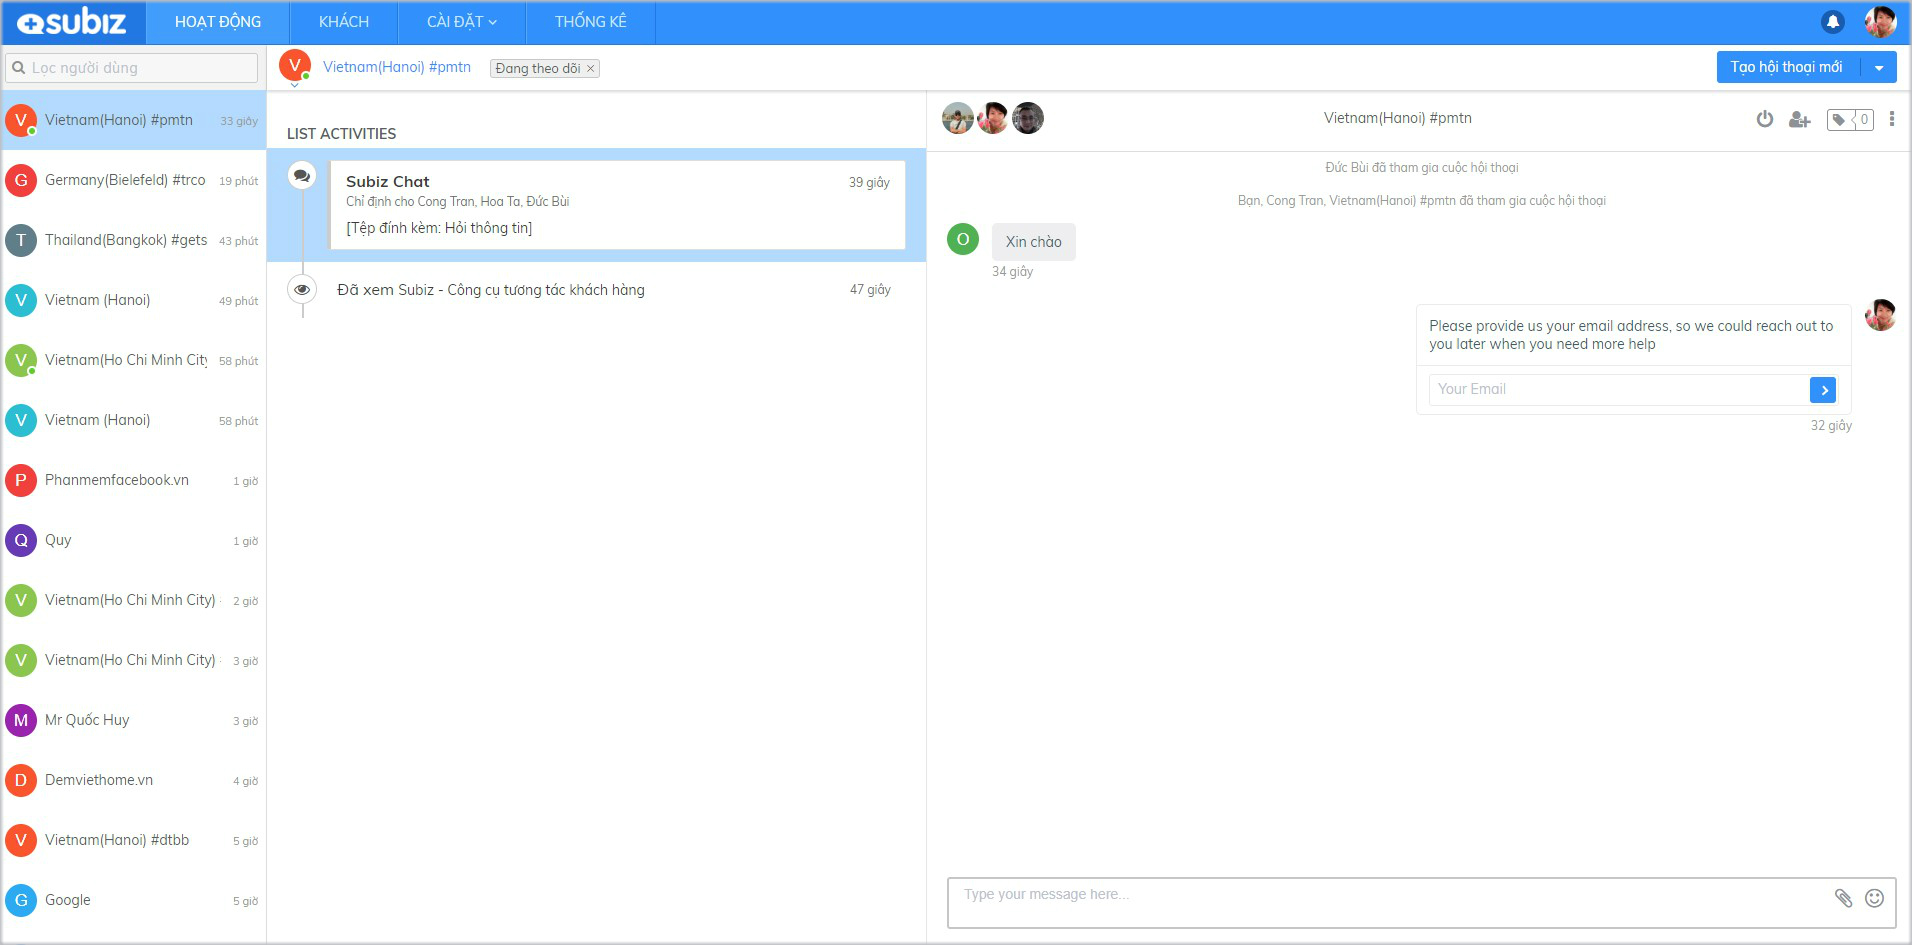Click the 'Tạo hội thoại mới' button
Viewport: 1912px width, 945px height.
(1786, 68)
